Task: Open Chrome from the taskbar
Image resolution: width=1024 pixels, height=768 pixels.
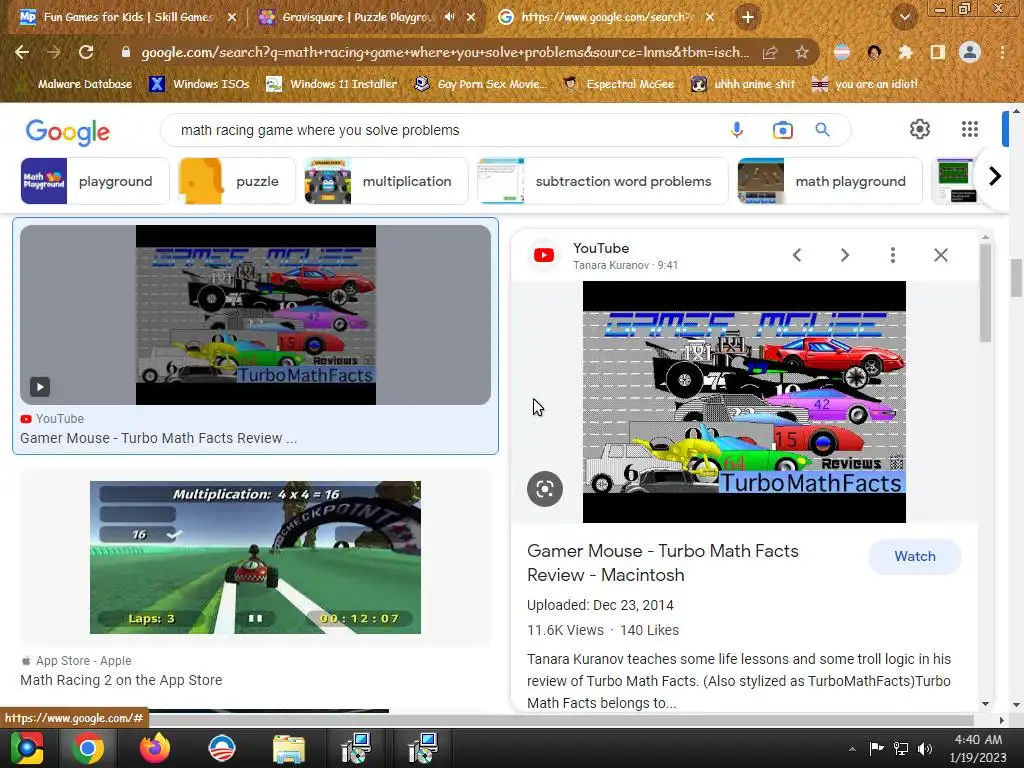Action: [88, 748]
